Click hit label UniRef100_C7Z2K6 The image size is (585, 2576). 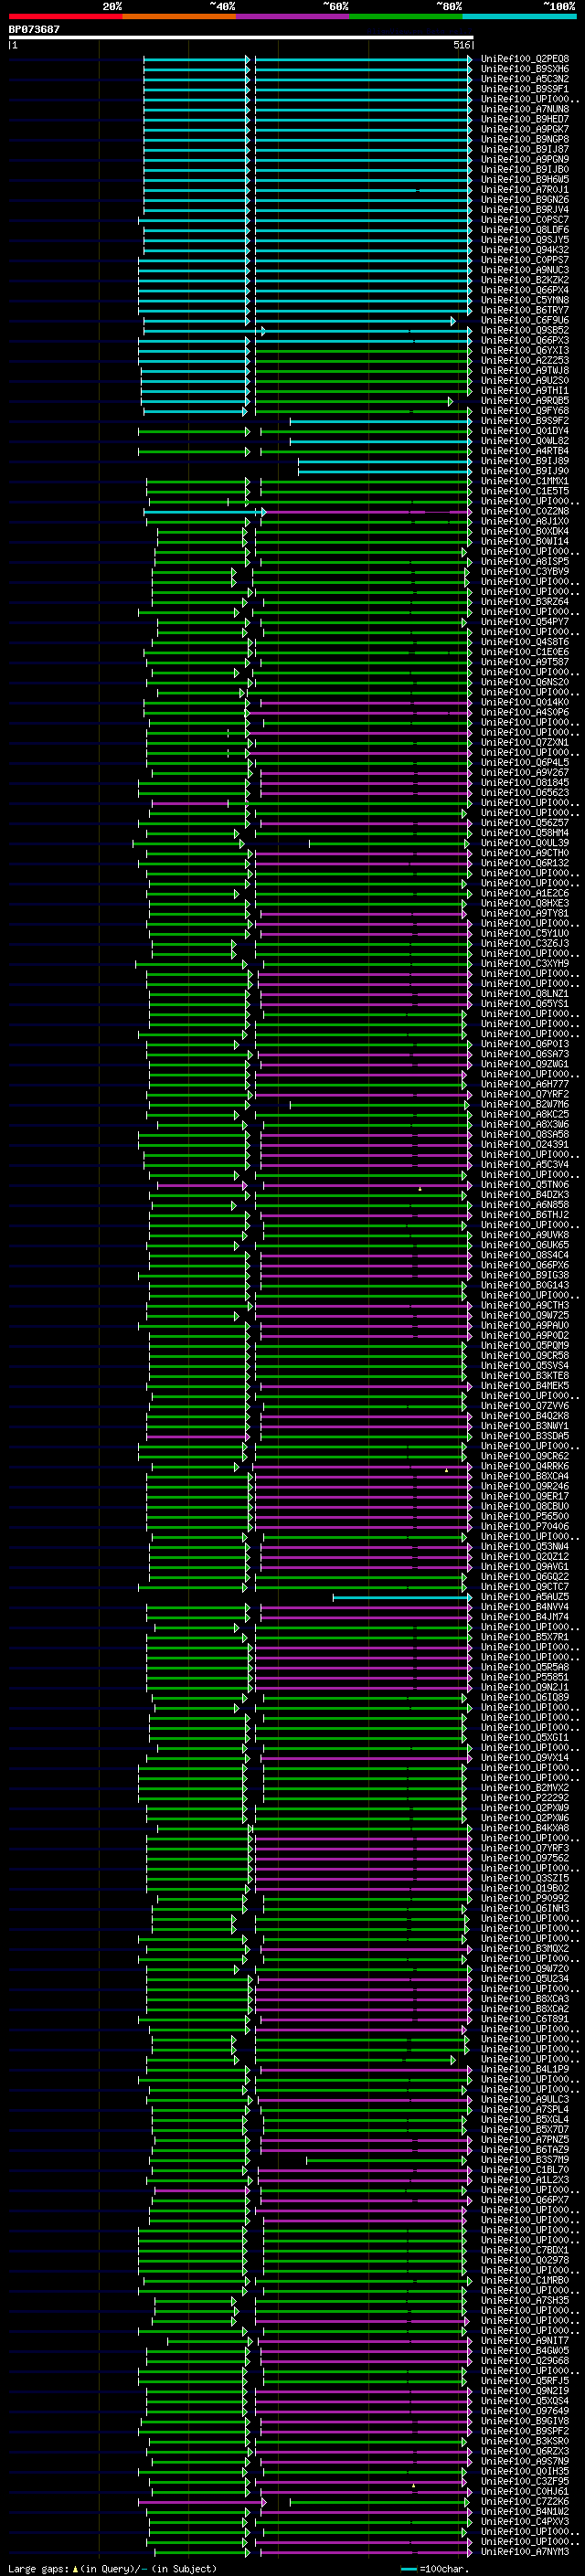tap(525, 2502)
